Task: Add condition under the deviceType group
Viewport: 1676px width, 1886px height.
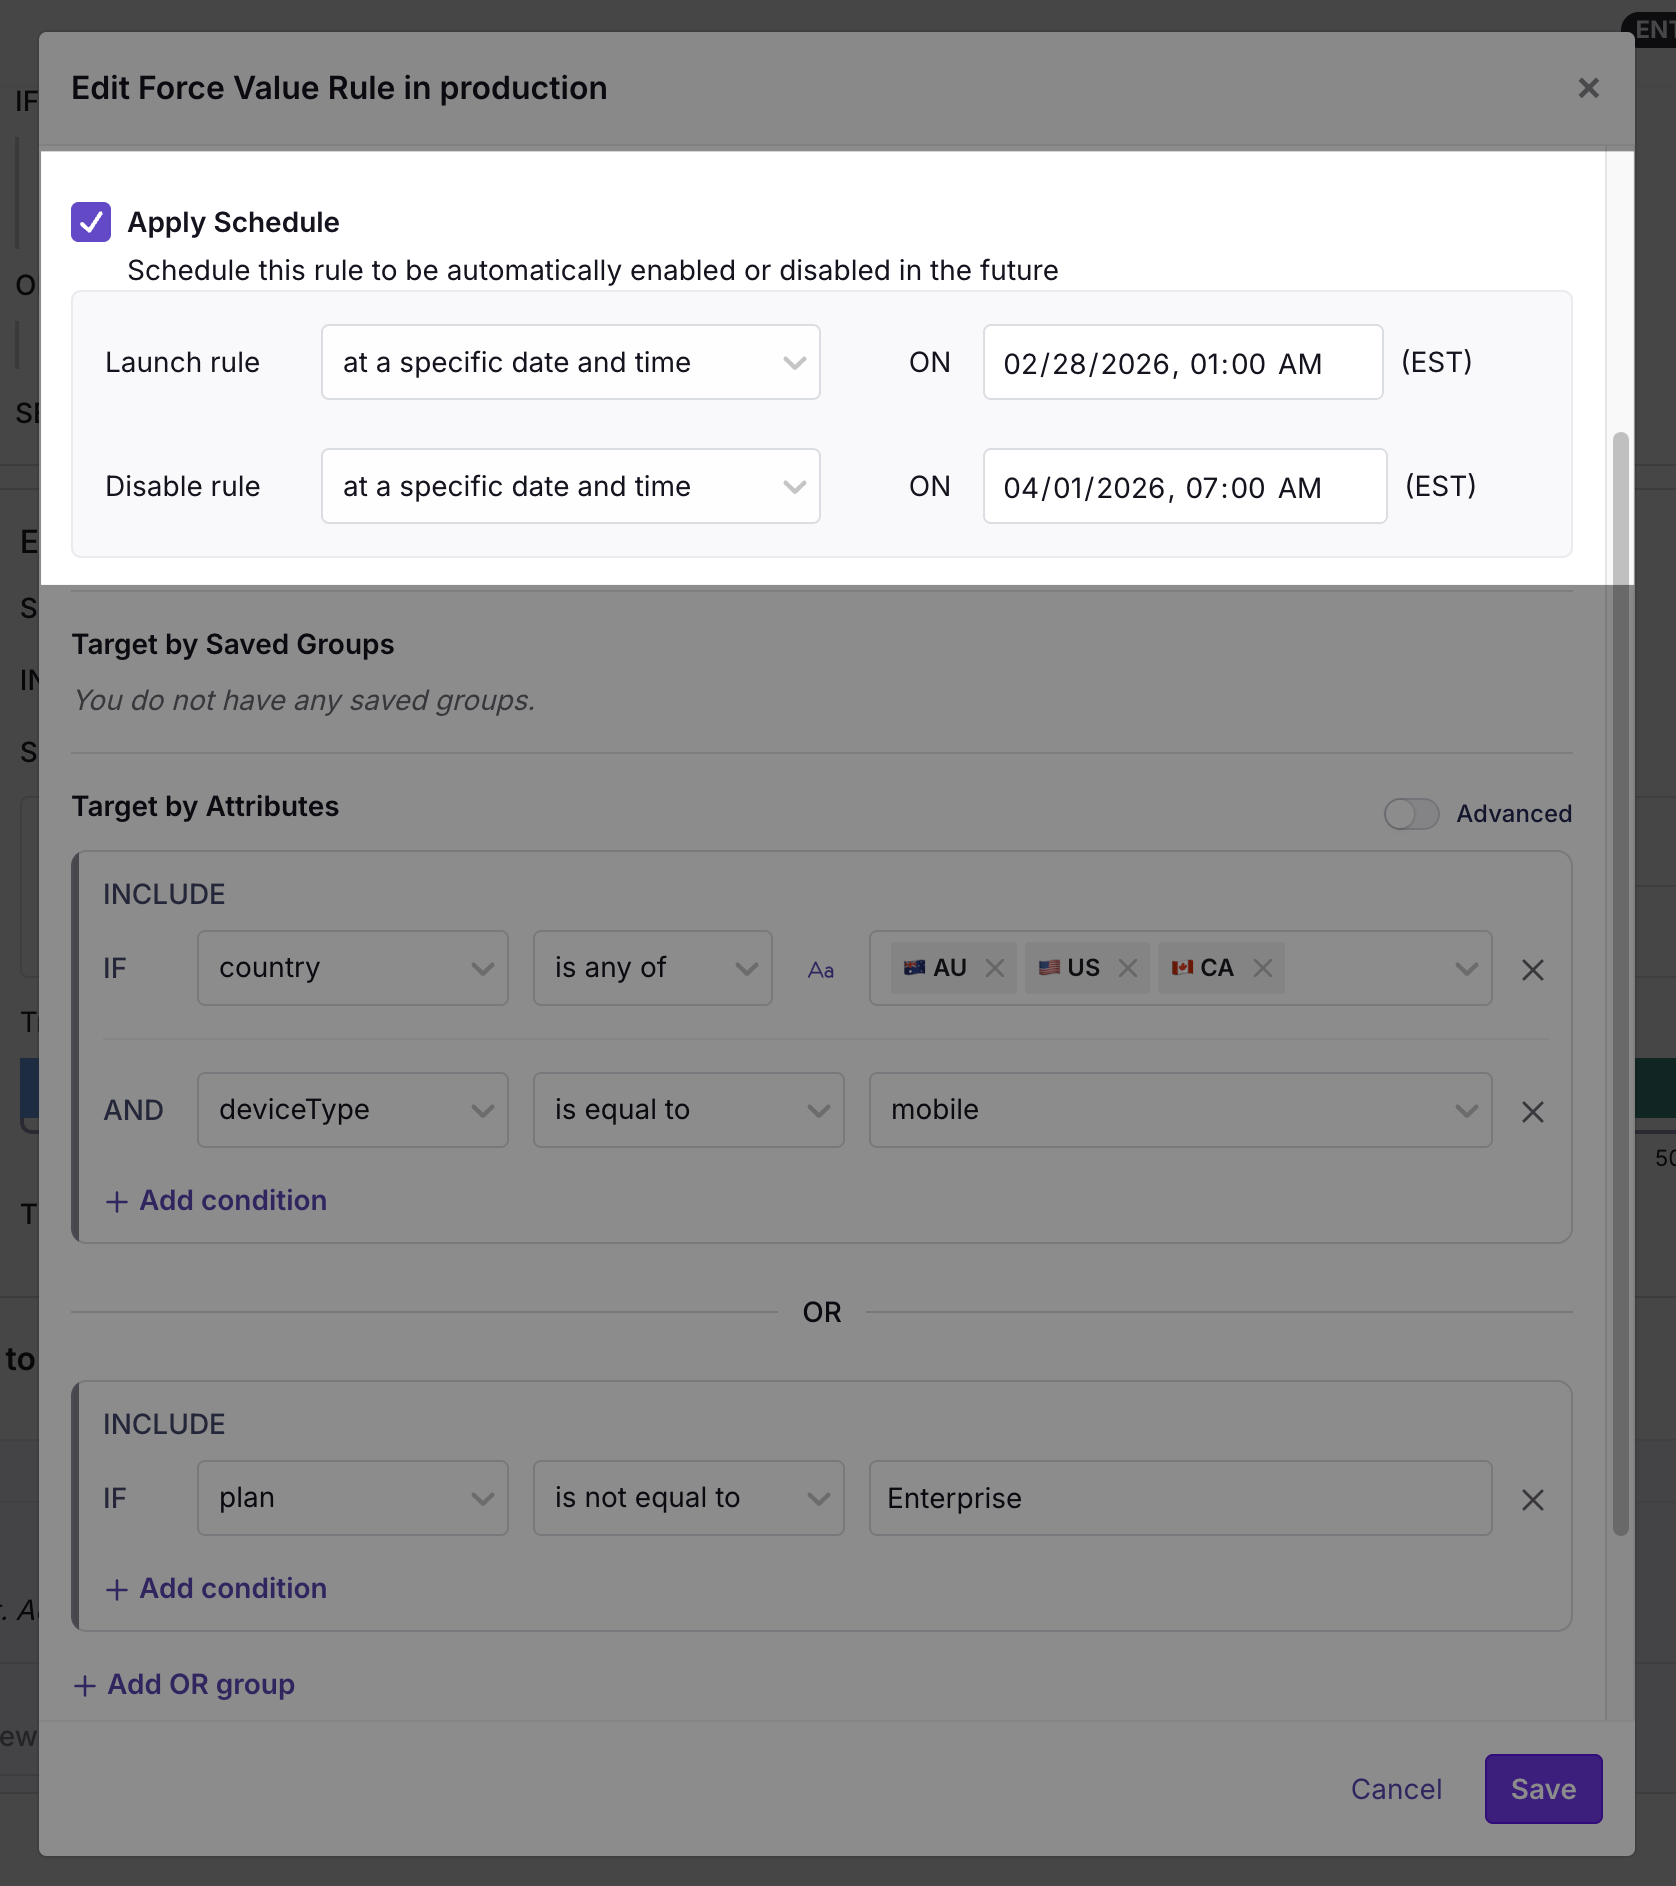Action: [x=216, y=1200]
